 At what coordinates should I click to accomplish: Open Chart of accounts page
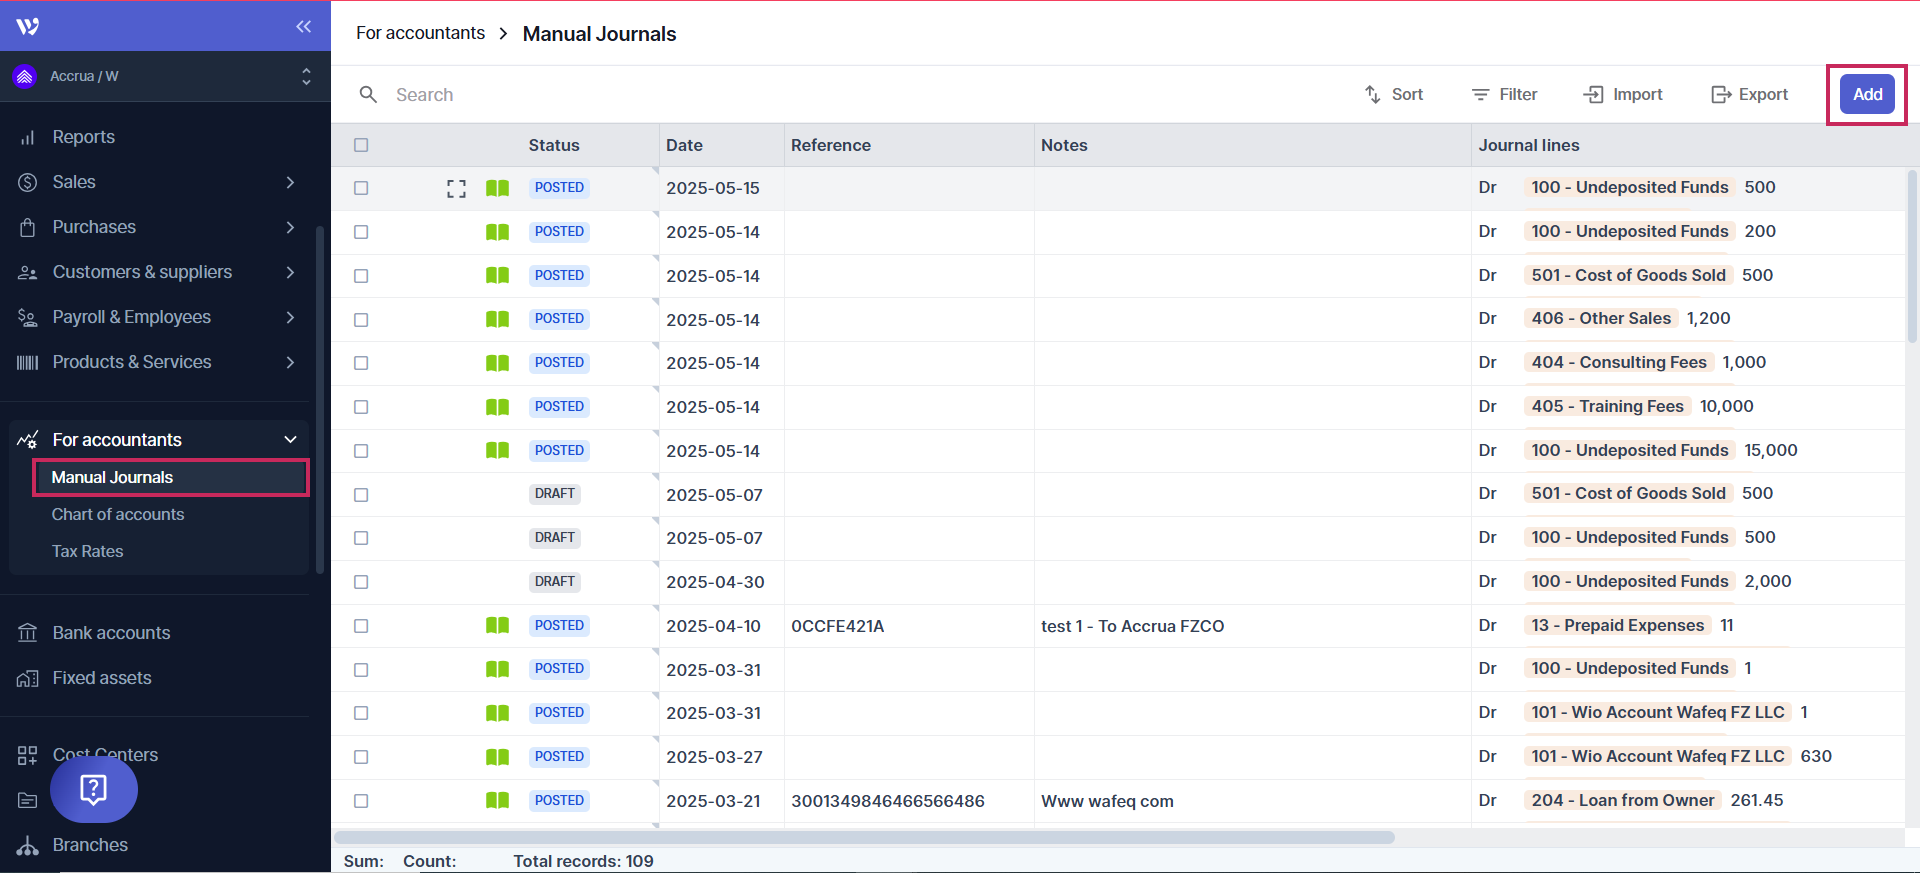[x=118, y=514]
